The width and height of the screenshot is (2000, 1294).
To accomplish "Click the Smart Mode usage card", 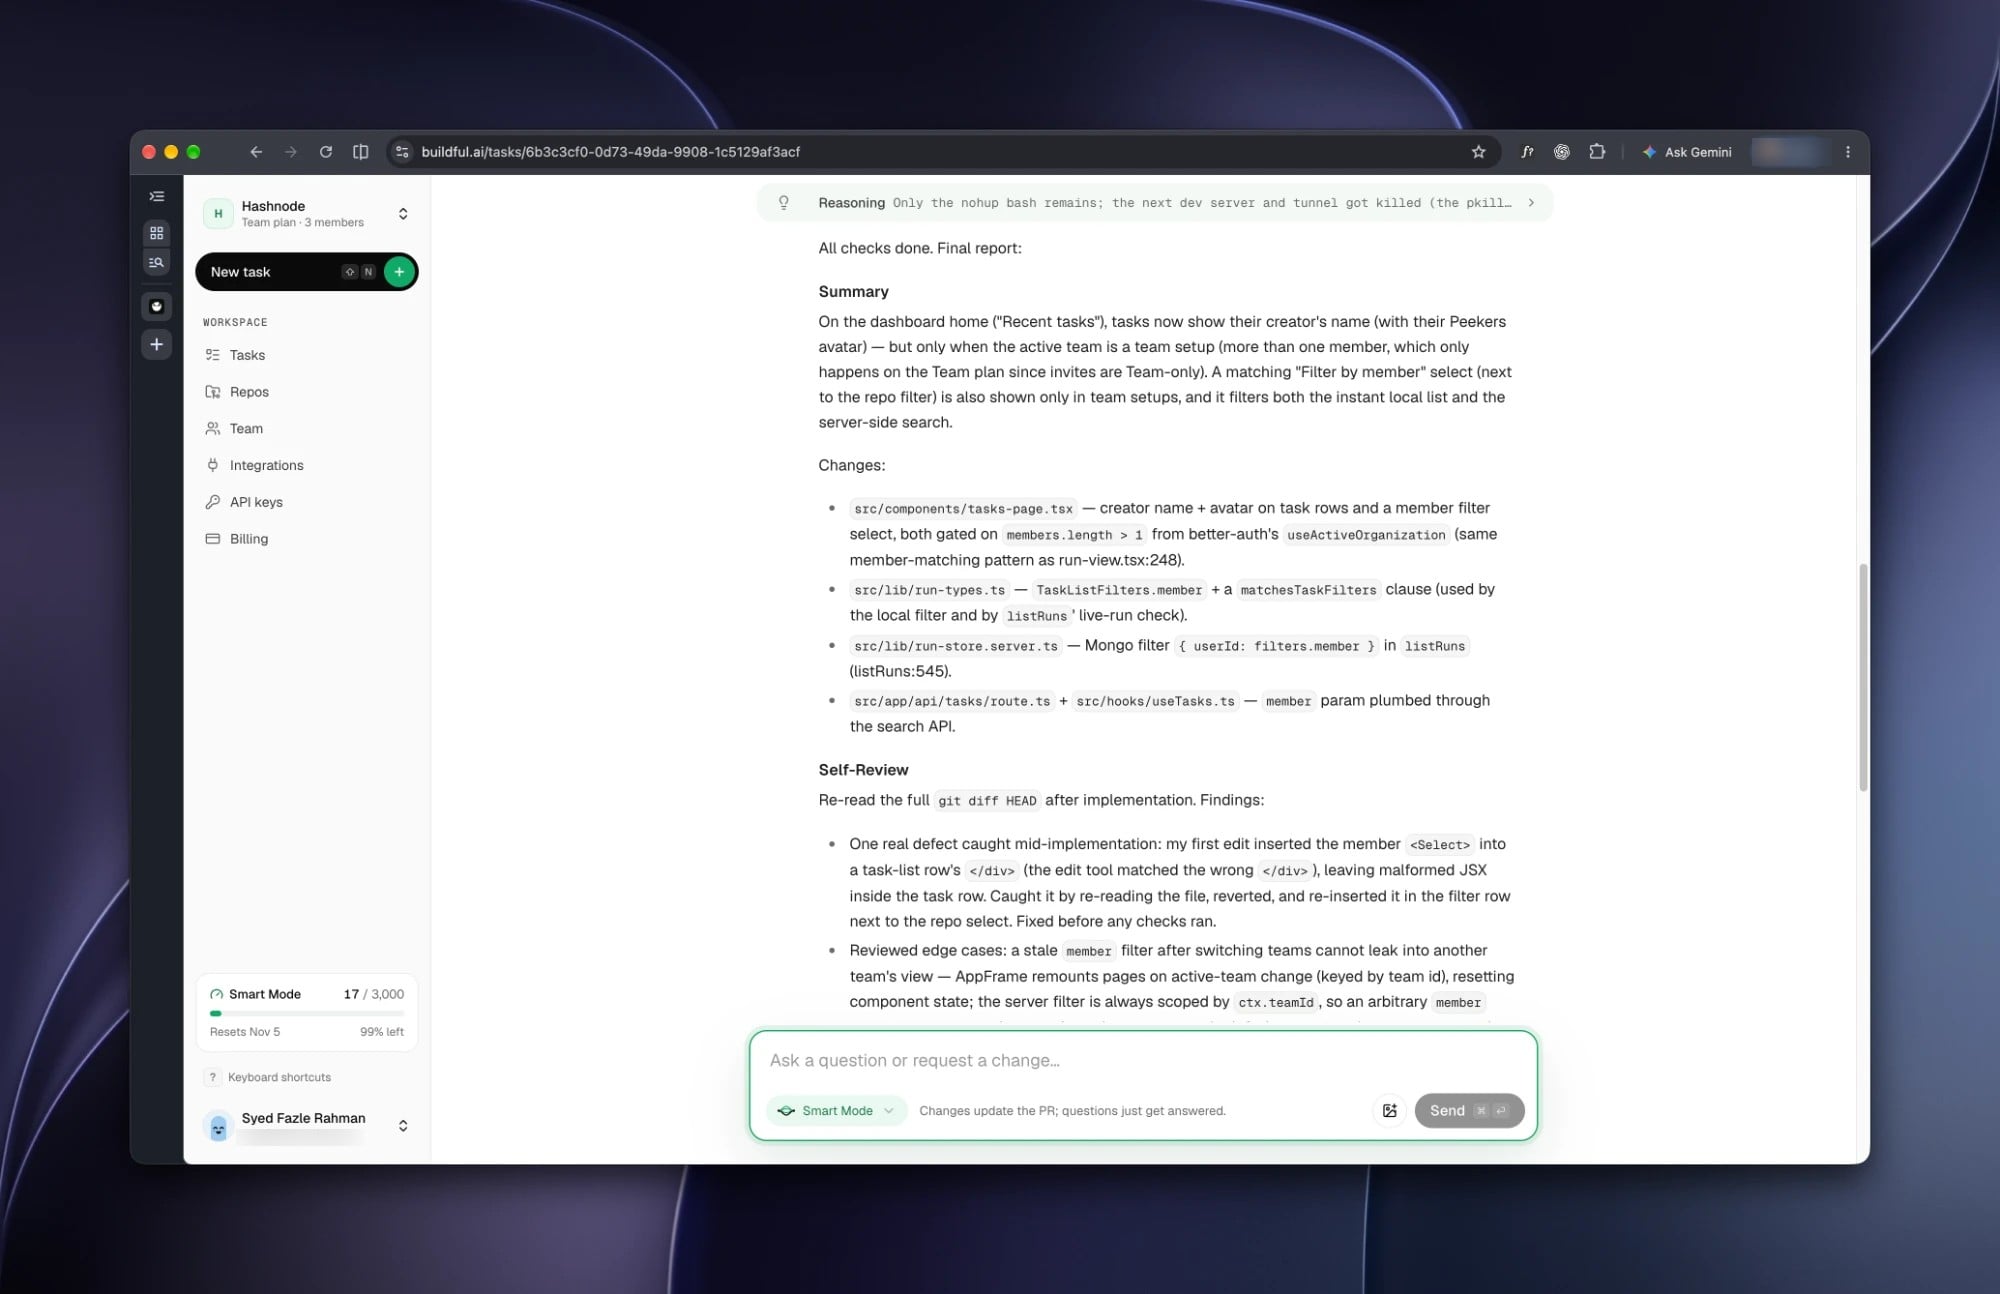I will point(307,1012).
